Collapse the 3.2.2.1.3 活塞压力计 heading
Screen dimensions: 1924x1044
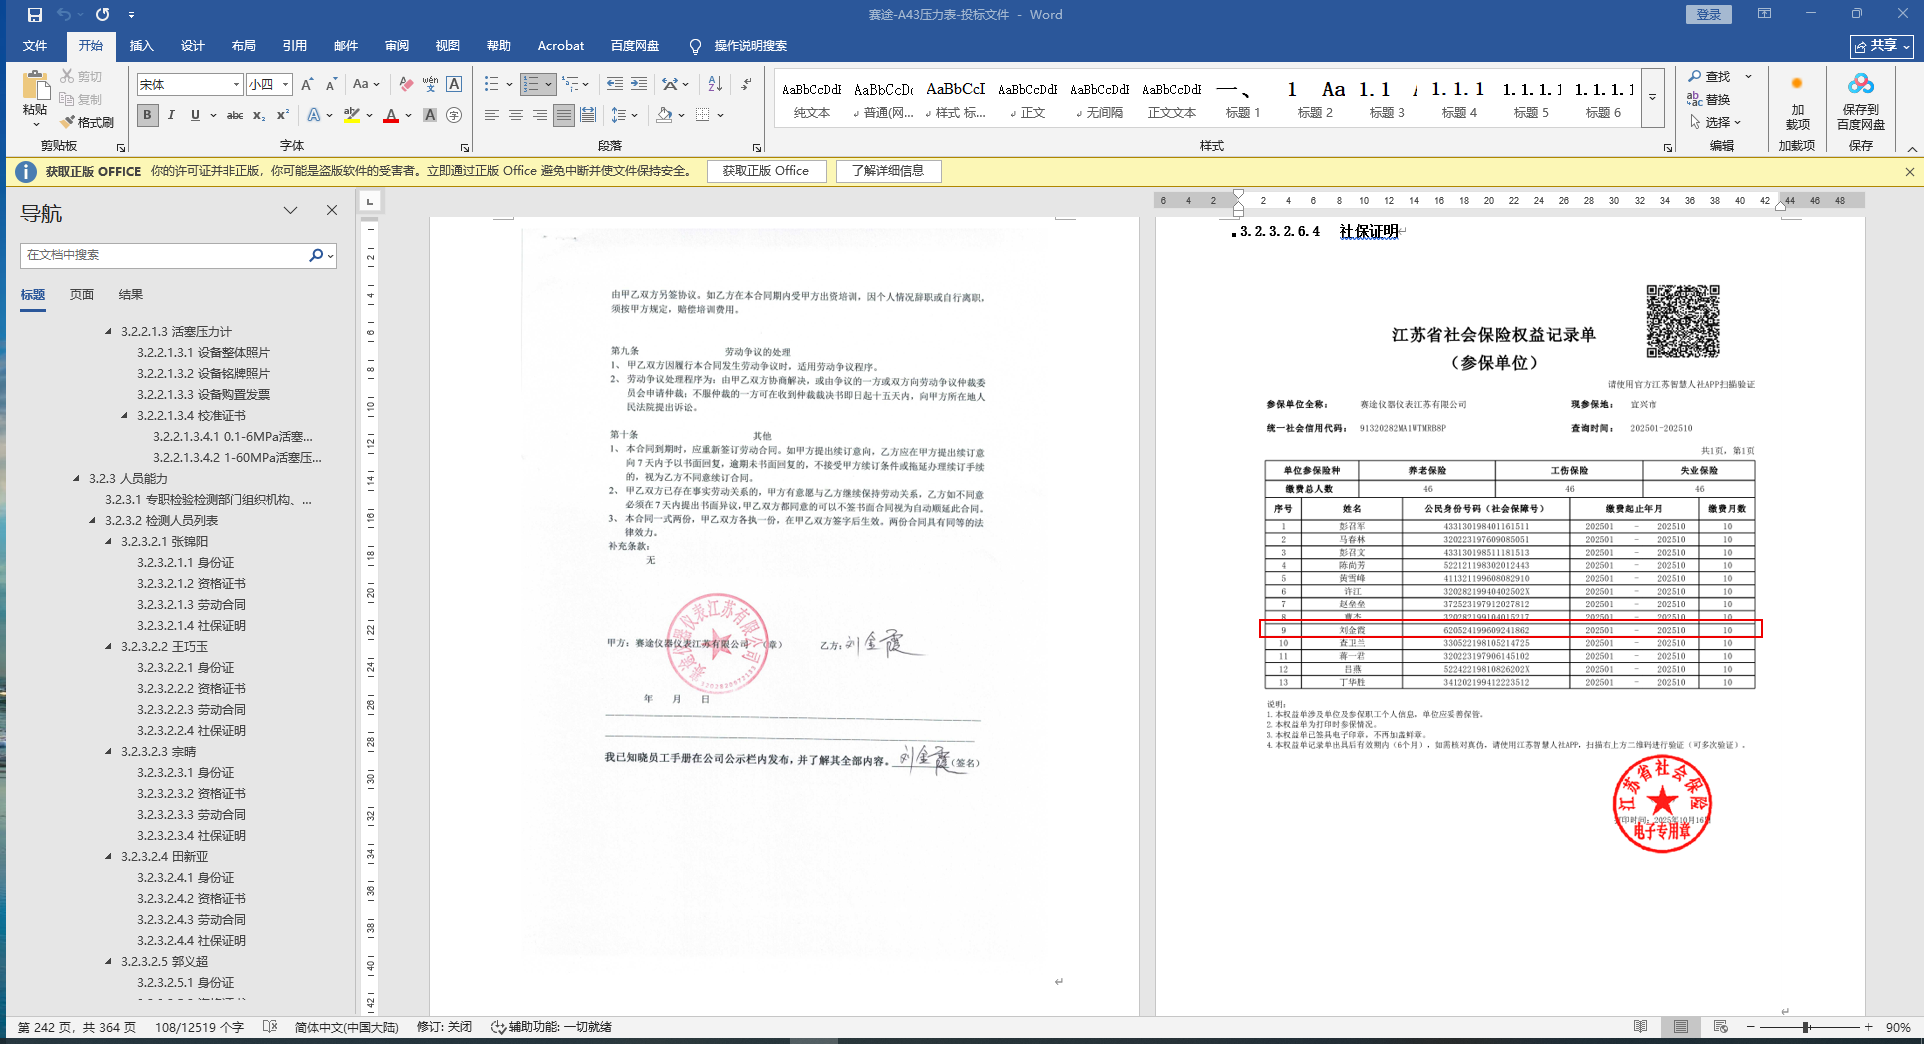click(x=109, y=331)
